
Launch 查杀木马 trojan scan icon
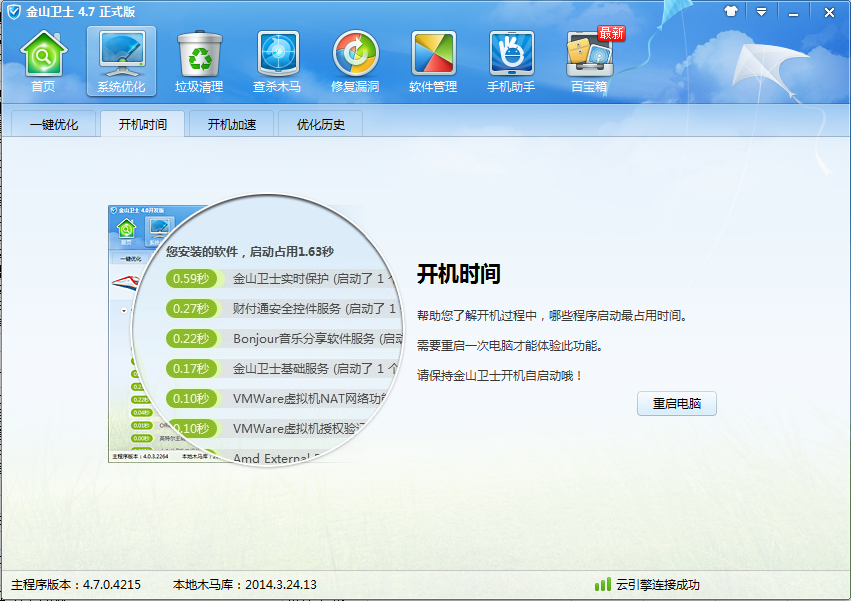click(x=277, y=60)
